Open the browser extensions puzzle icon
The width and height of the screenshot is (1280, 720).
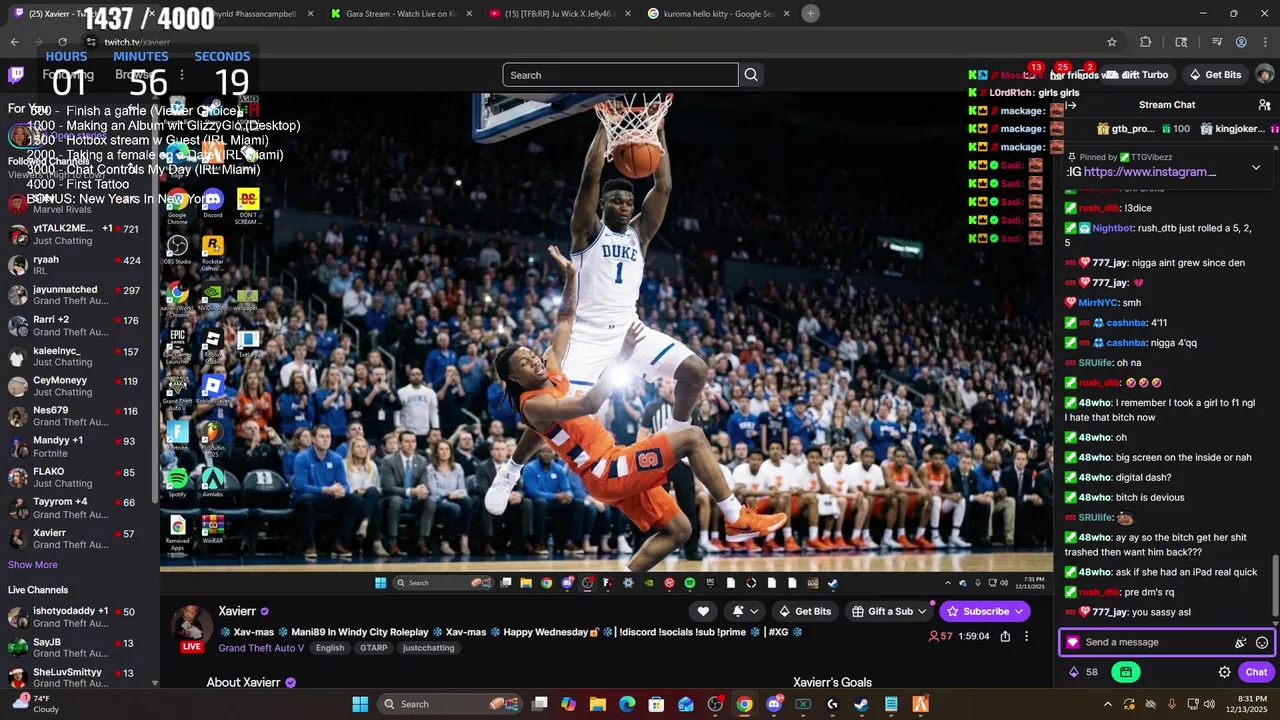(1146, 42)
